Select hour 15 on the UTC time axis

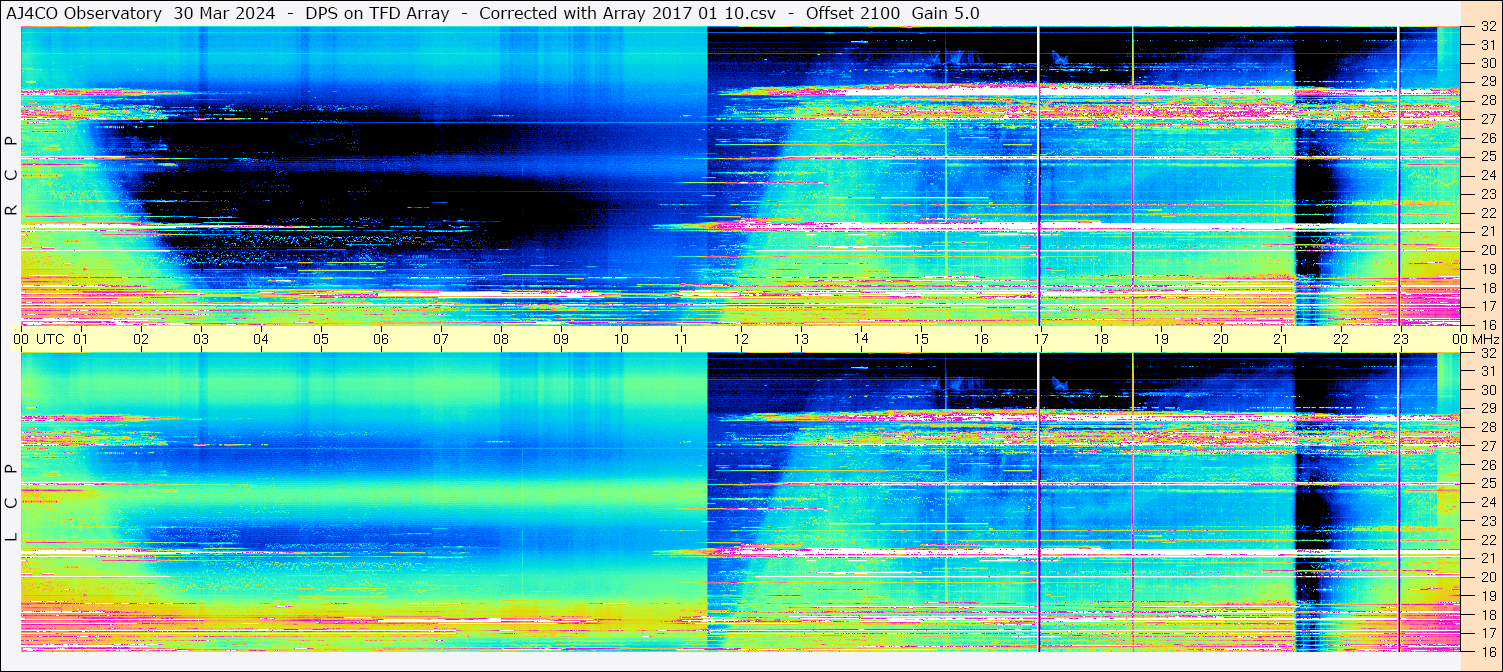[x=921, y=339]
